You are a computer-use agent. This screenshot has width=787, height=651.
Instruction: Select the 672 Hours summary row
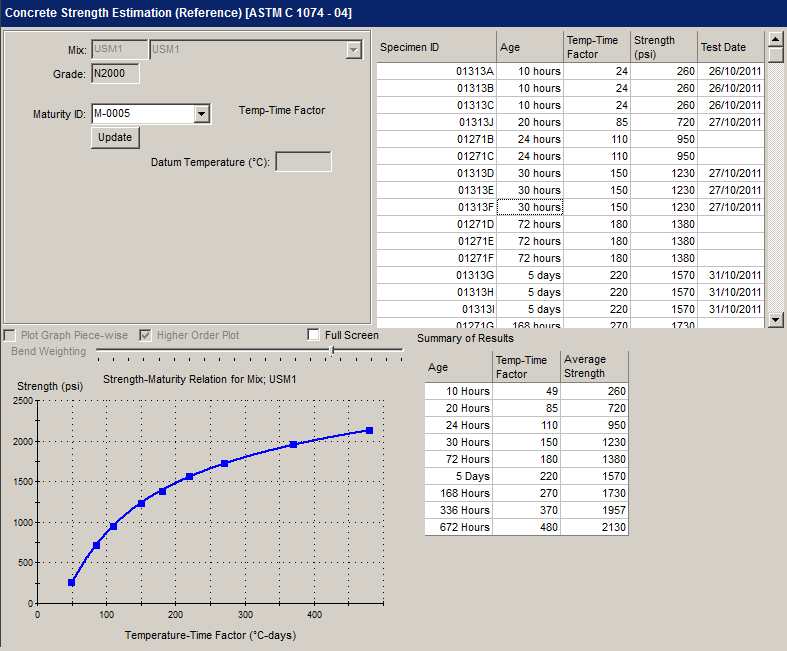(x=459, y=527)
